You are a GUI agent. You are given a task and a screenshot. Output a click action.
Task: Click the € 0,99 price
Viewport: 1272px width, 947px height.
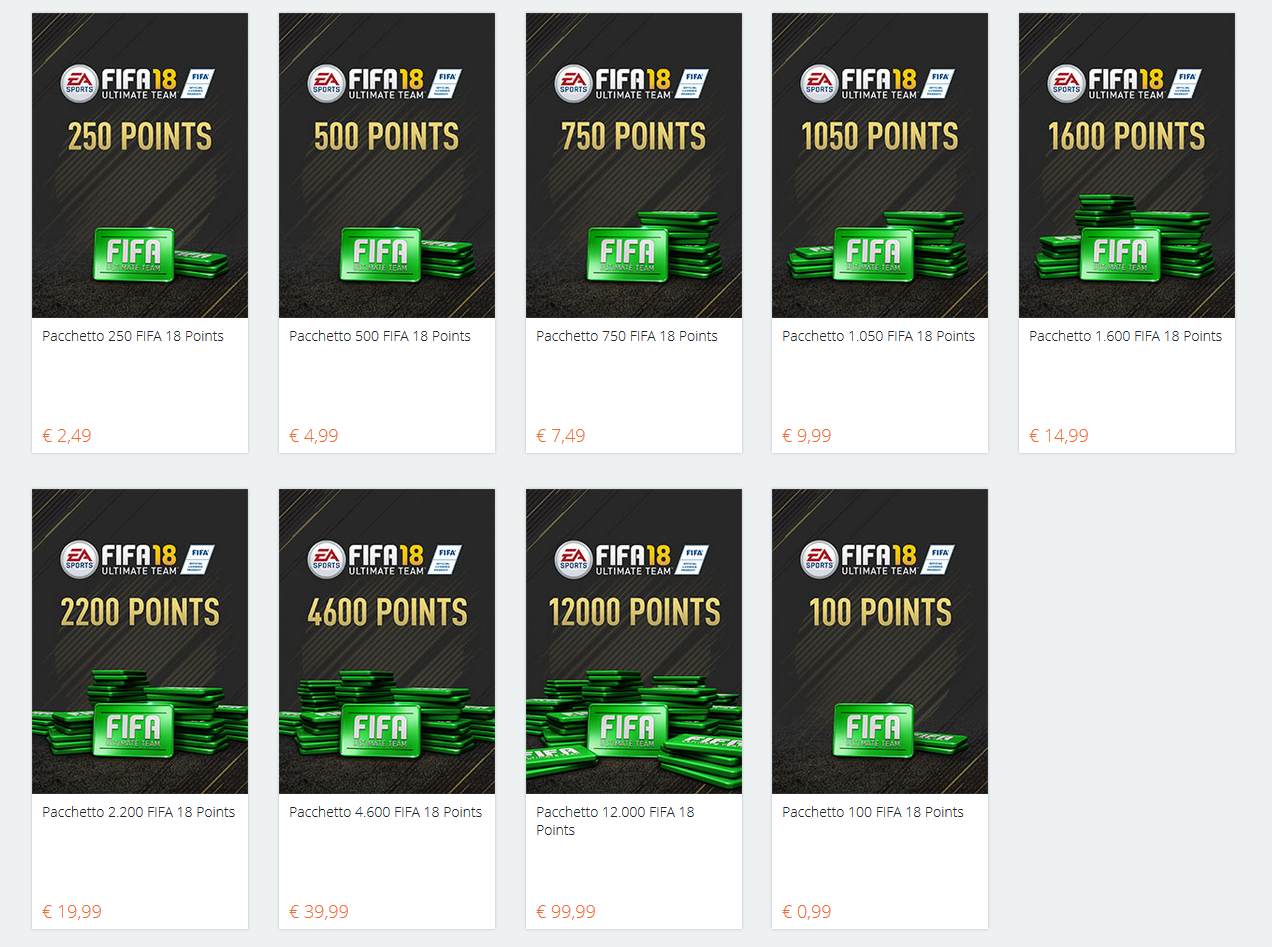click(807, 912)
